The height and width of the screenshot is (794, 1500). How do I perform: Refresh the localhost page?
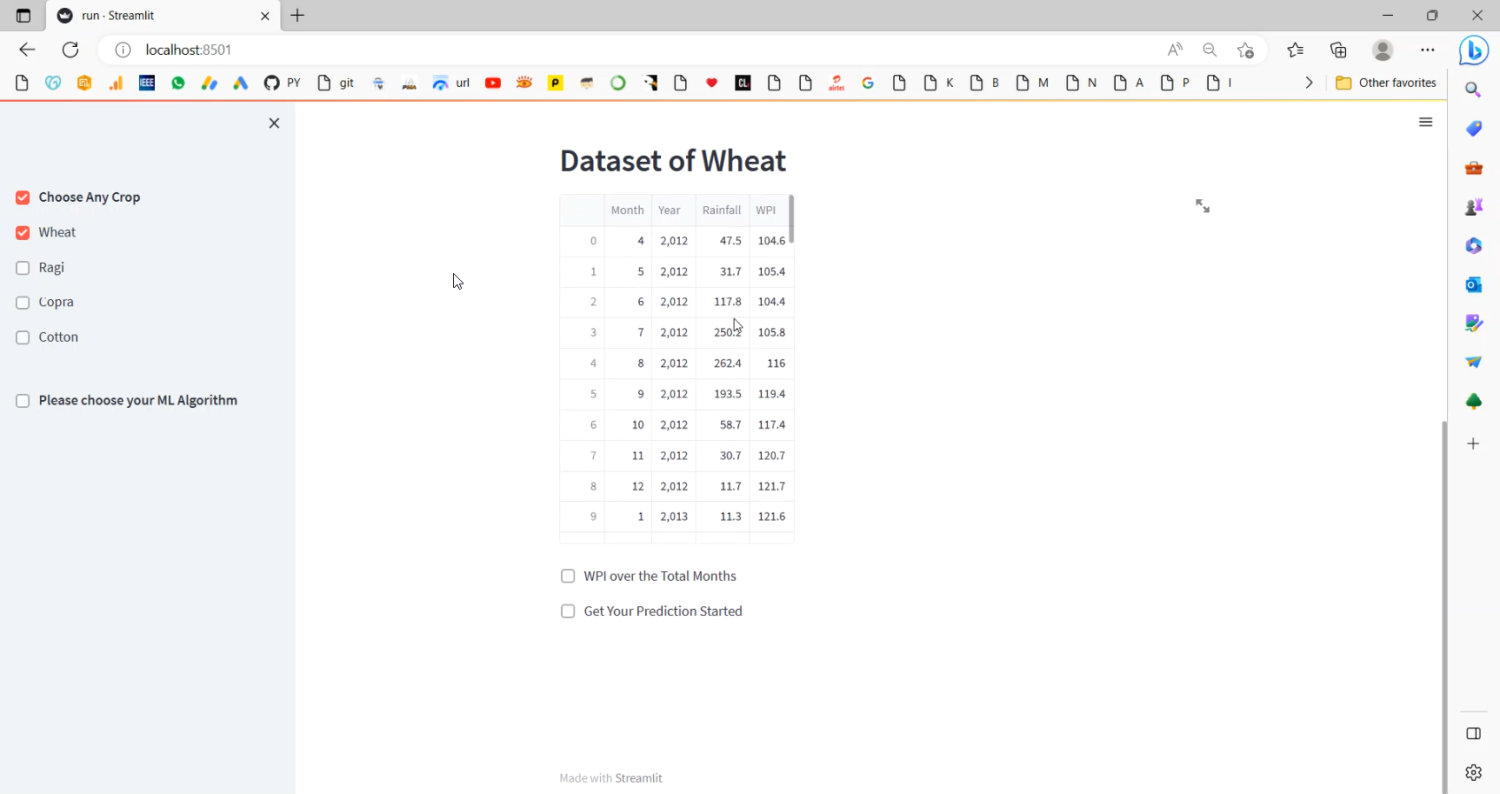coord(70,50)
